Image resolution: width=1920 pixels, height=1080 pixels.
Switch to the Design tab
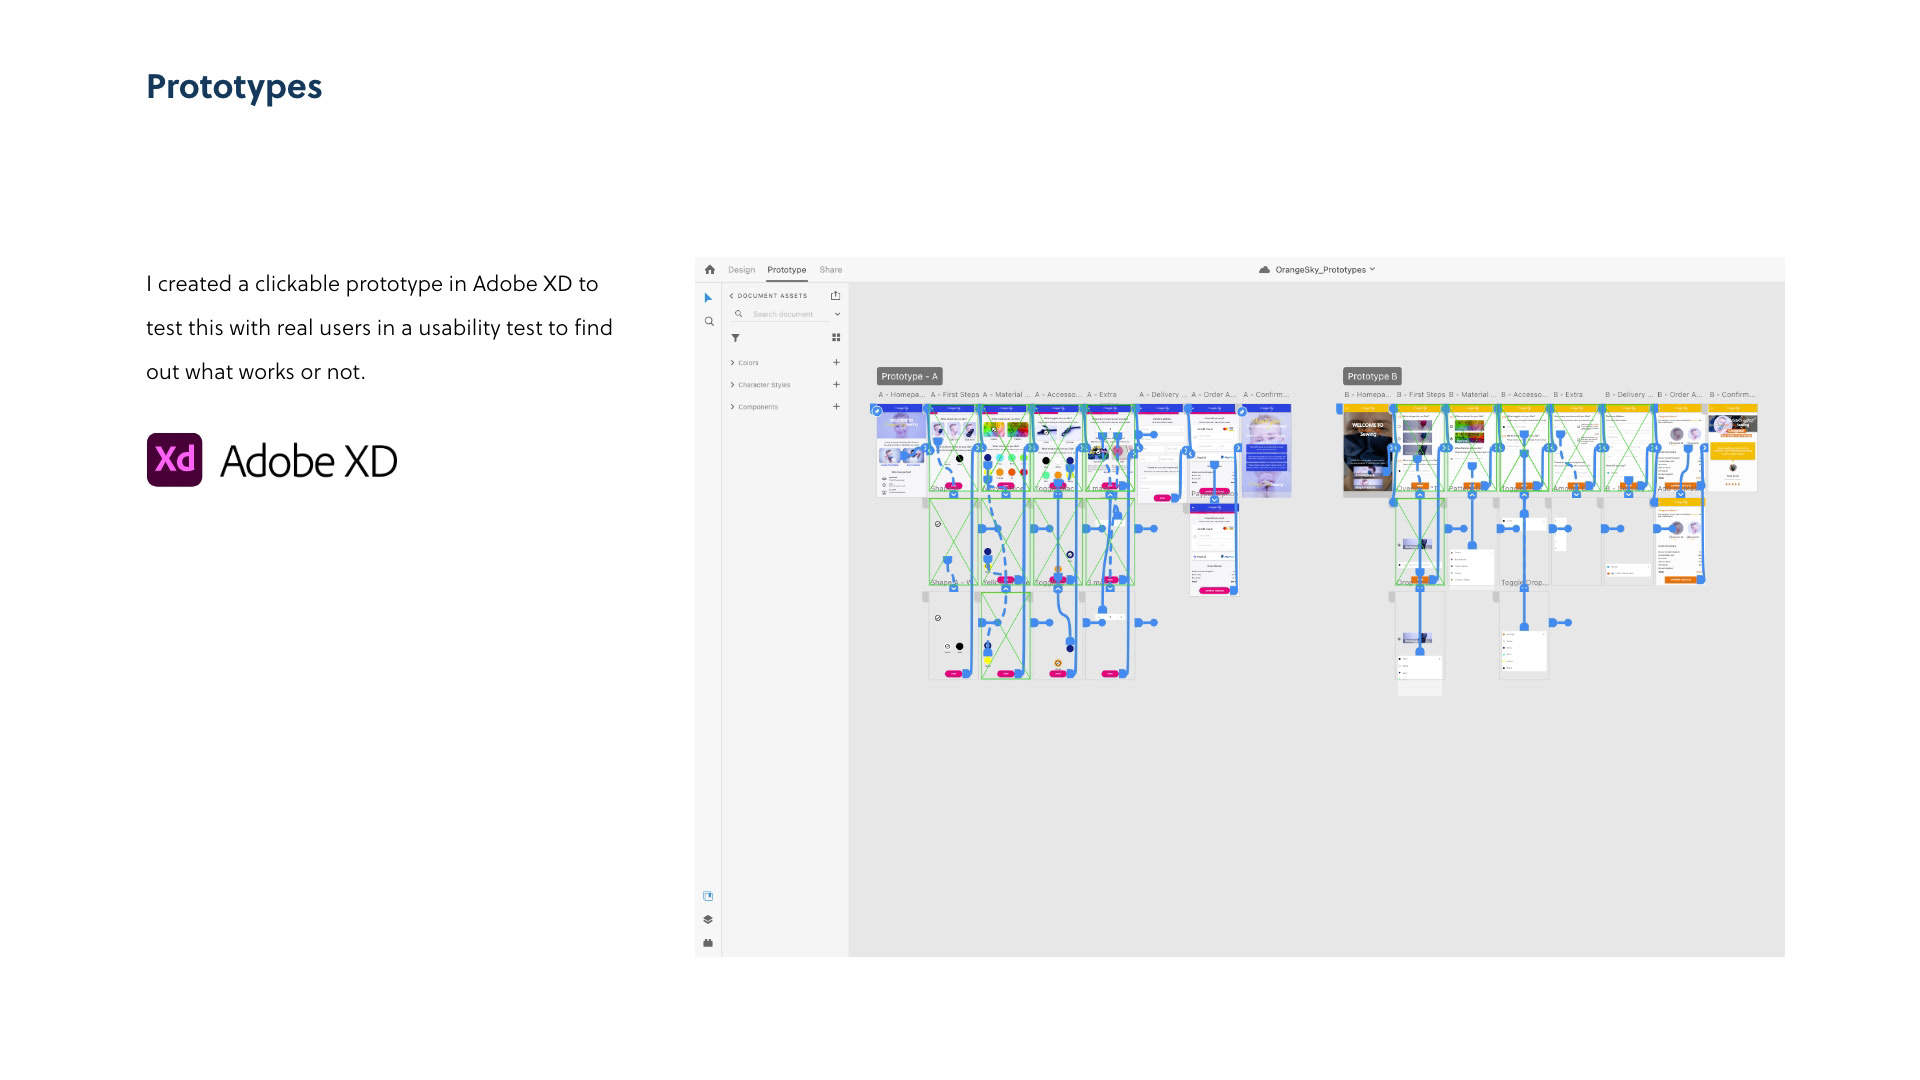(x=741, y=270)
